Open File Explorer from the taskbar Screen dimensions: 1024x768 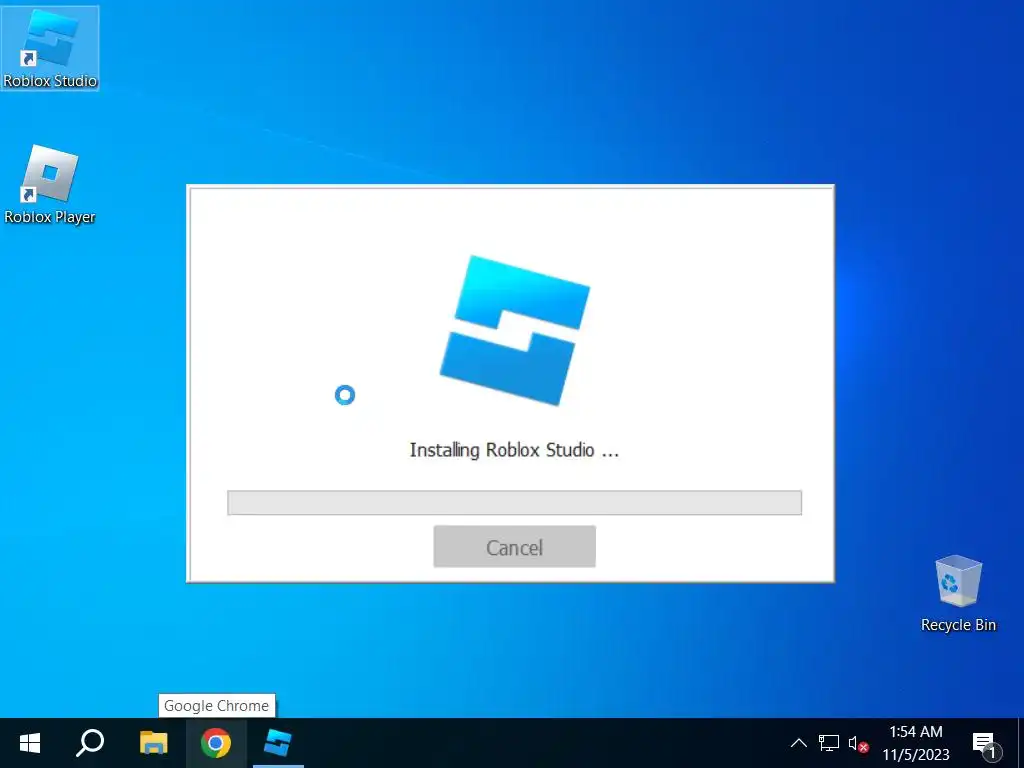point(153,743)
